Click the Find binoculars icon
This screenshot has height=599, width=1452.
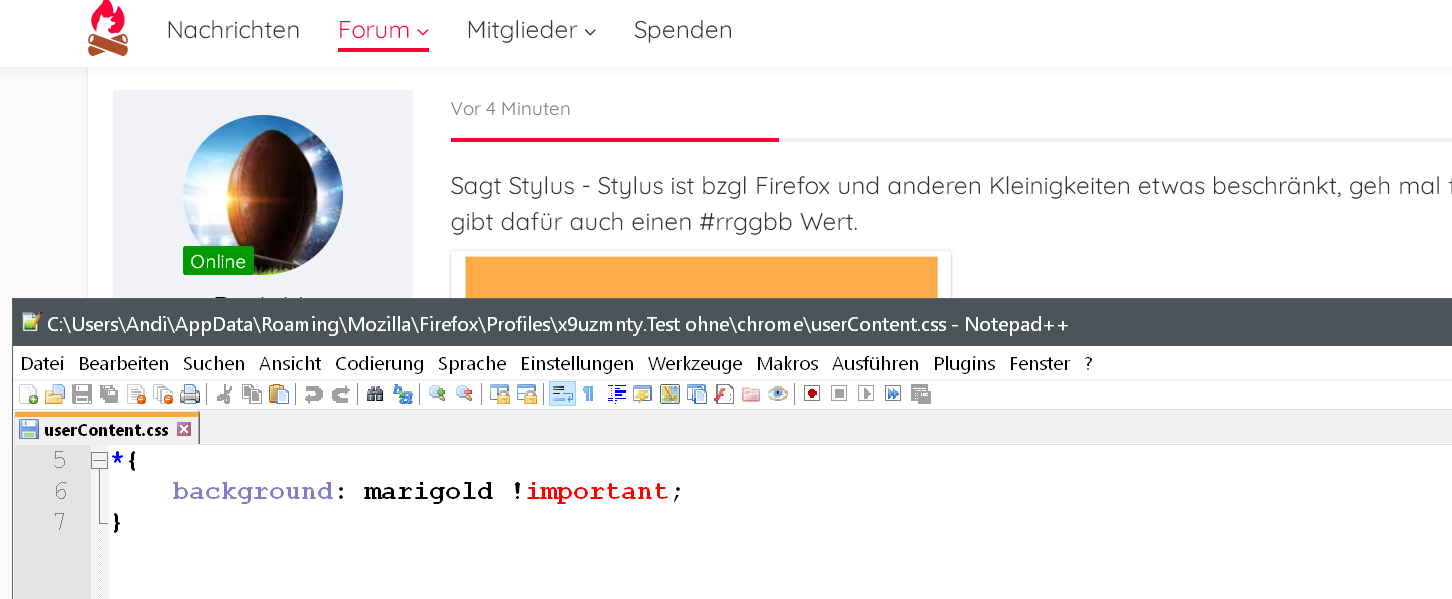click(x=375, y=394)
